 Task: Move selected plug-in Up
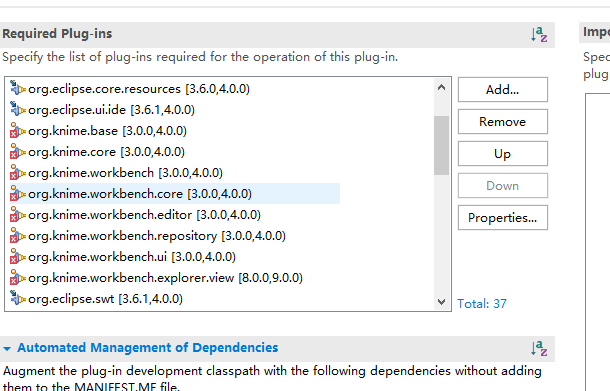point(503,154)
